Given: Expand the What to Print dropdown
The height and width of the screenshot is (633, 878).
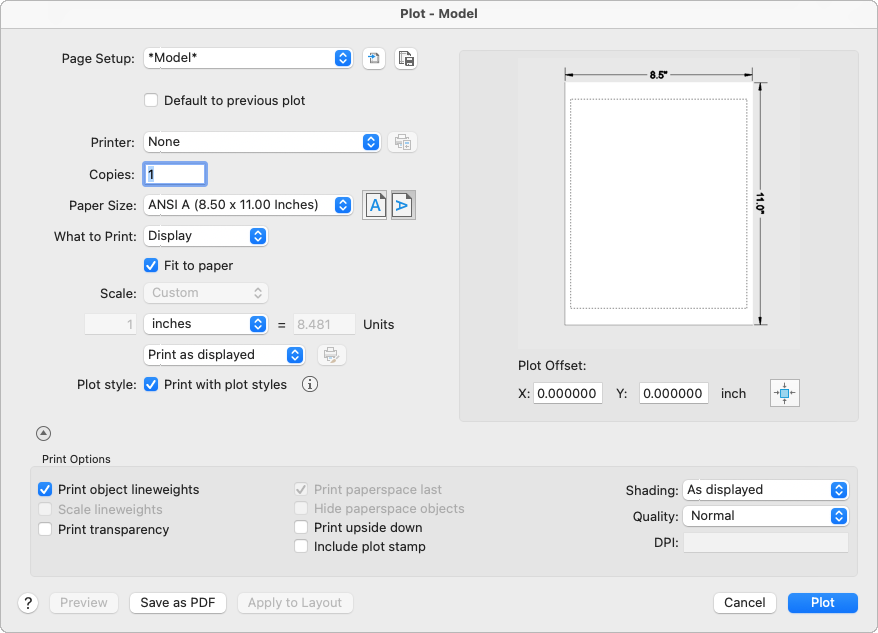Looking at the screenshot, I should [206, 236].
